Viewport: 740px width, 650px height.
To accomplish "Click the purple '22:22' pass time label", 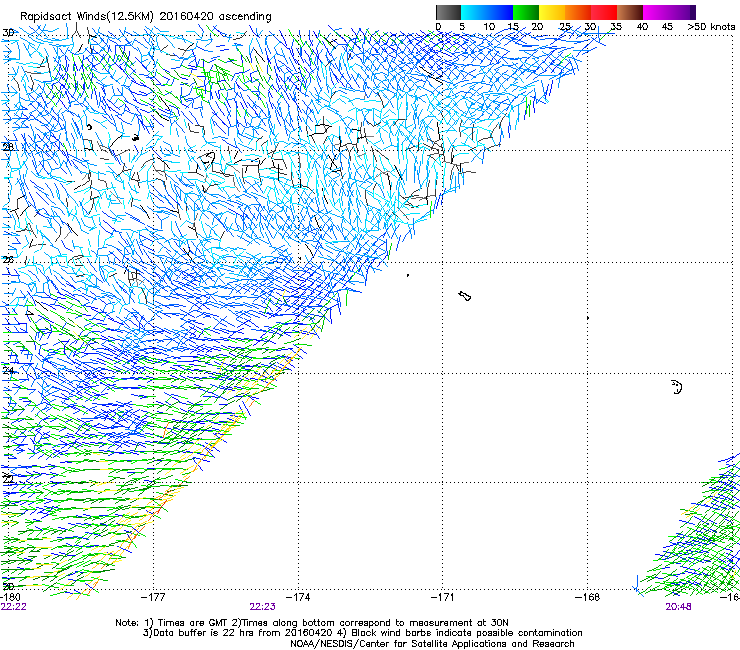I will pos(14,607).
